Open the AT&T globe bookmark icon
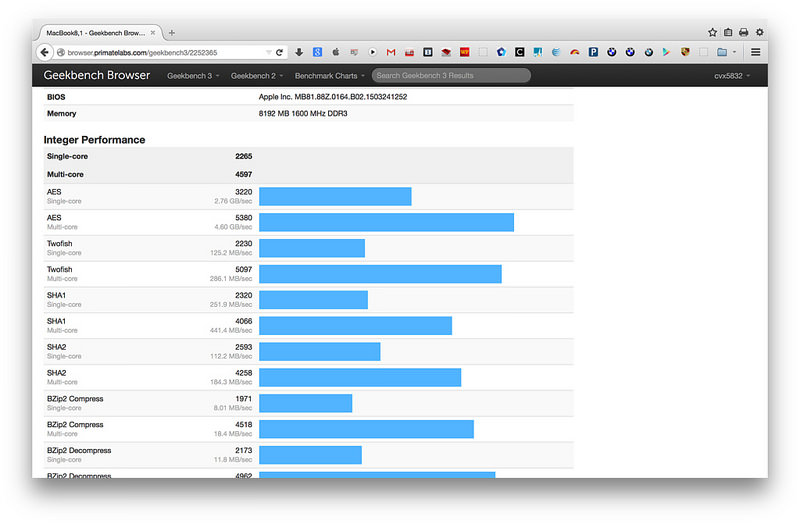800x524 pixels. coord(556,52)
